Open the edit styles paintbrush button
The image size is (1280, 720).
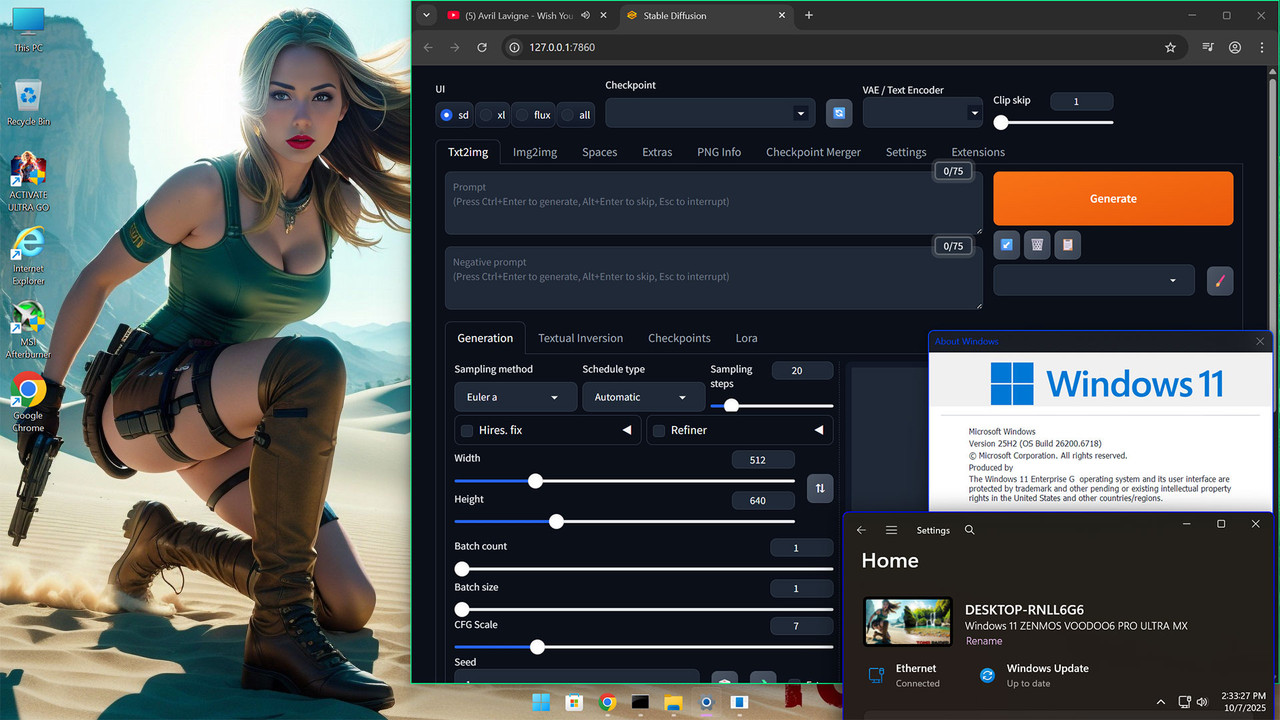(1219, 281)
